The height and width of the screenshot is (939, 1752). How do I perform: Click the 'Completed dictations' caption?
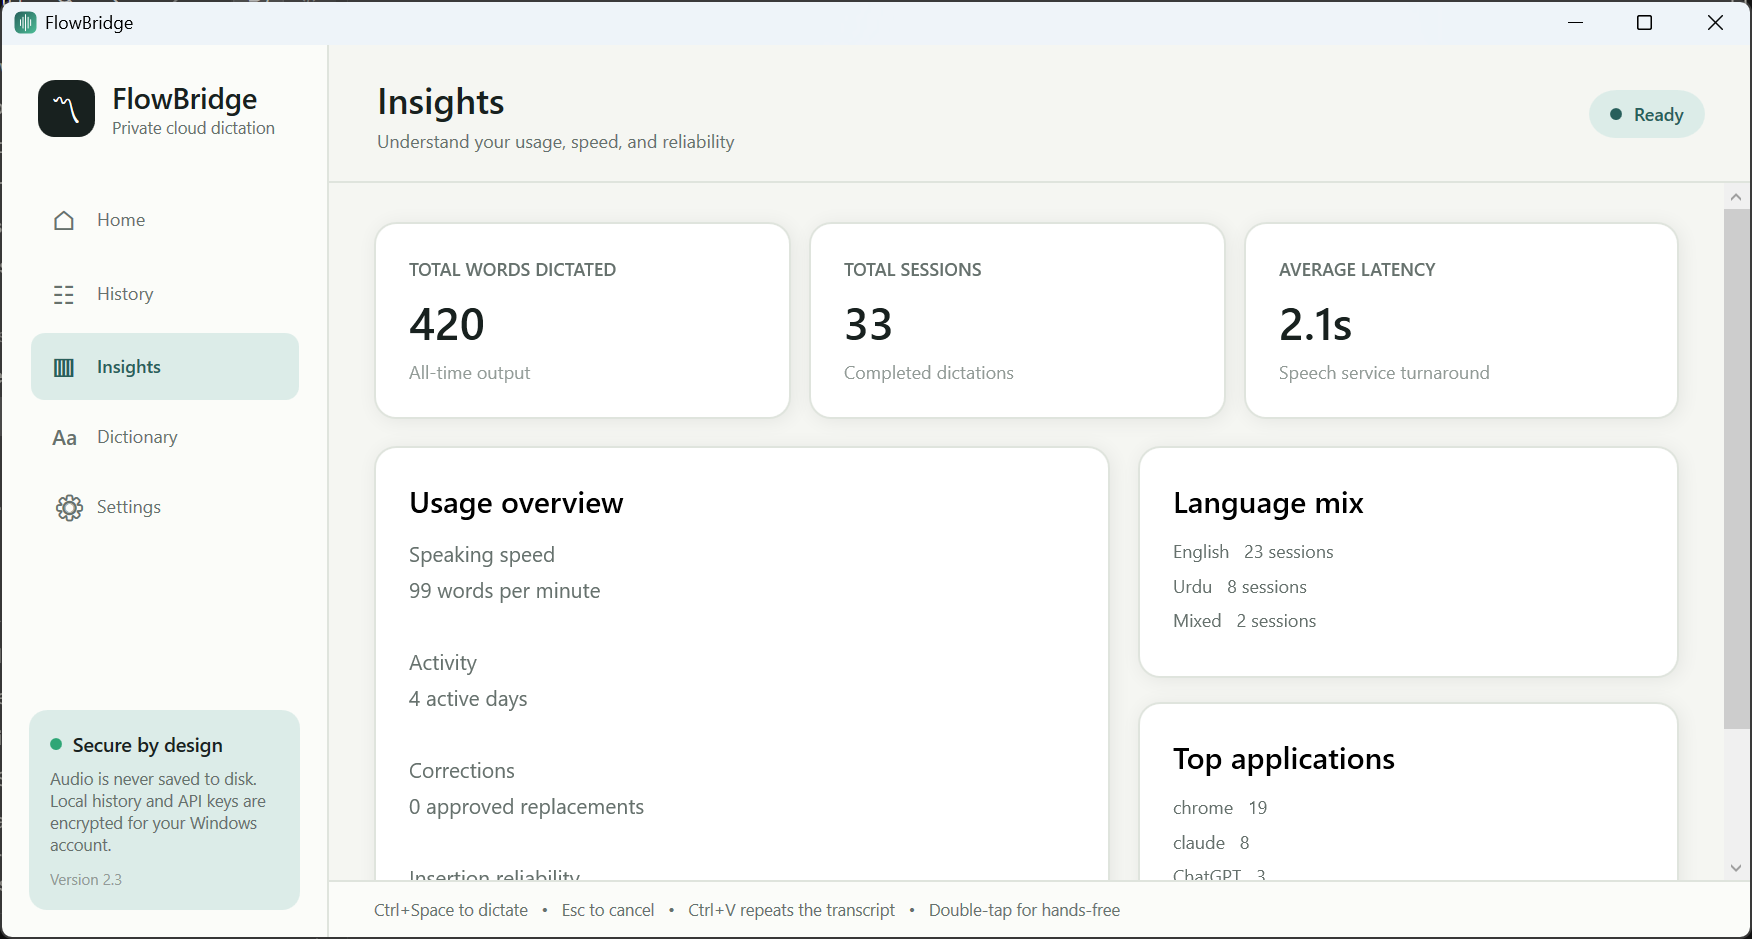click(928, 373)
